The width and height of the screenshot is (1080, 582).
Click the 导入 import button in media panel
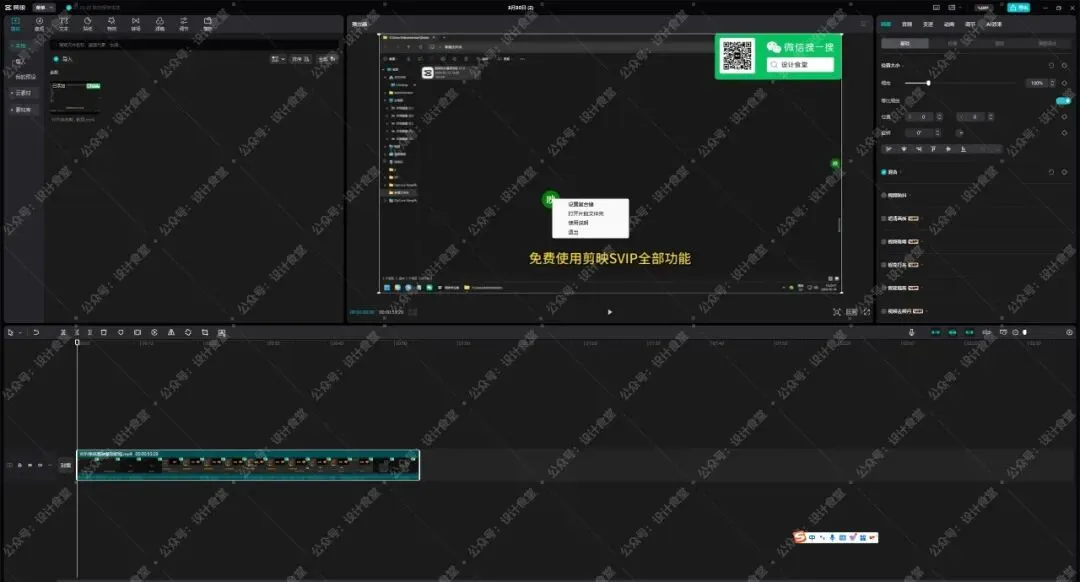(63, 59)
